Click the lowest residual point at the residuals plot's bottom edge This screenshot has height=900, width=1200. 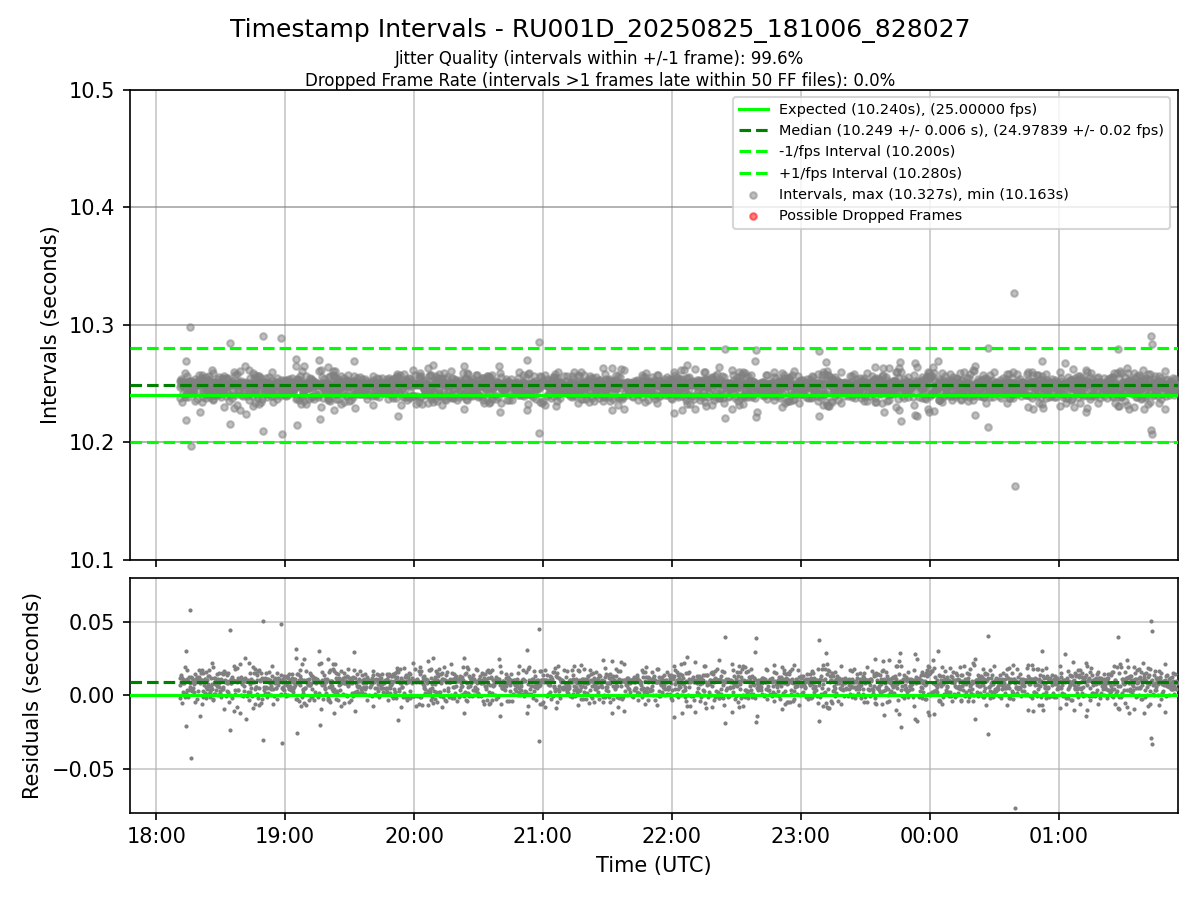point(1015,808)
